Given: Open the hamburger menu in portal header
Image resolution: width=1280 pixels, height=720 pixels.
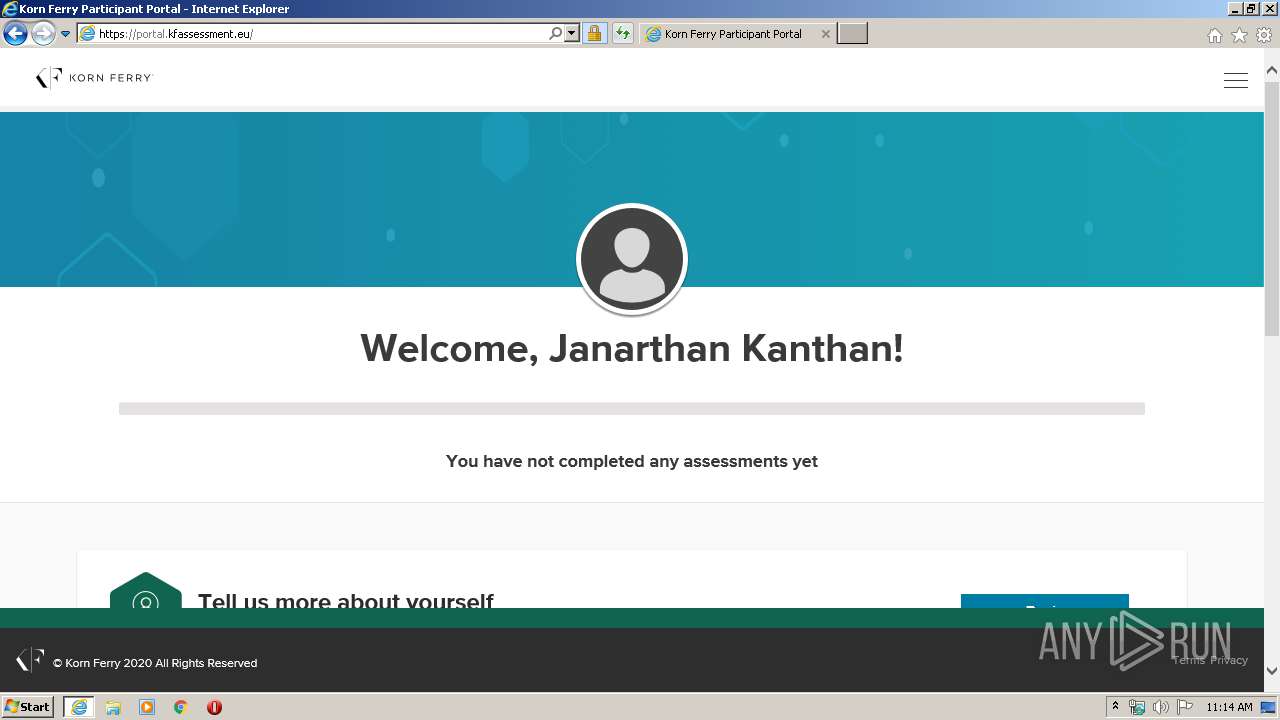Looking at the screenshot, I should coord(1235,81).
